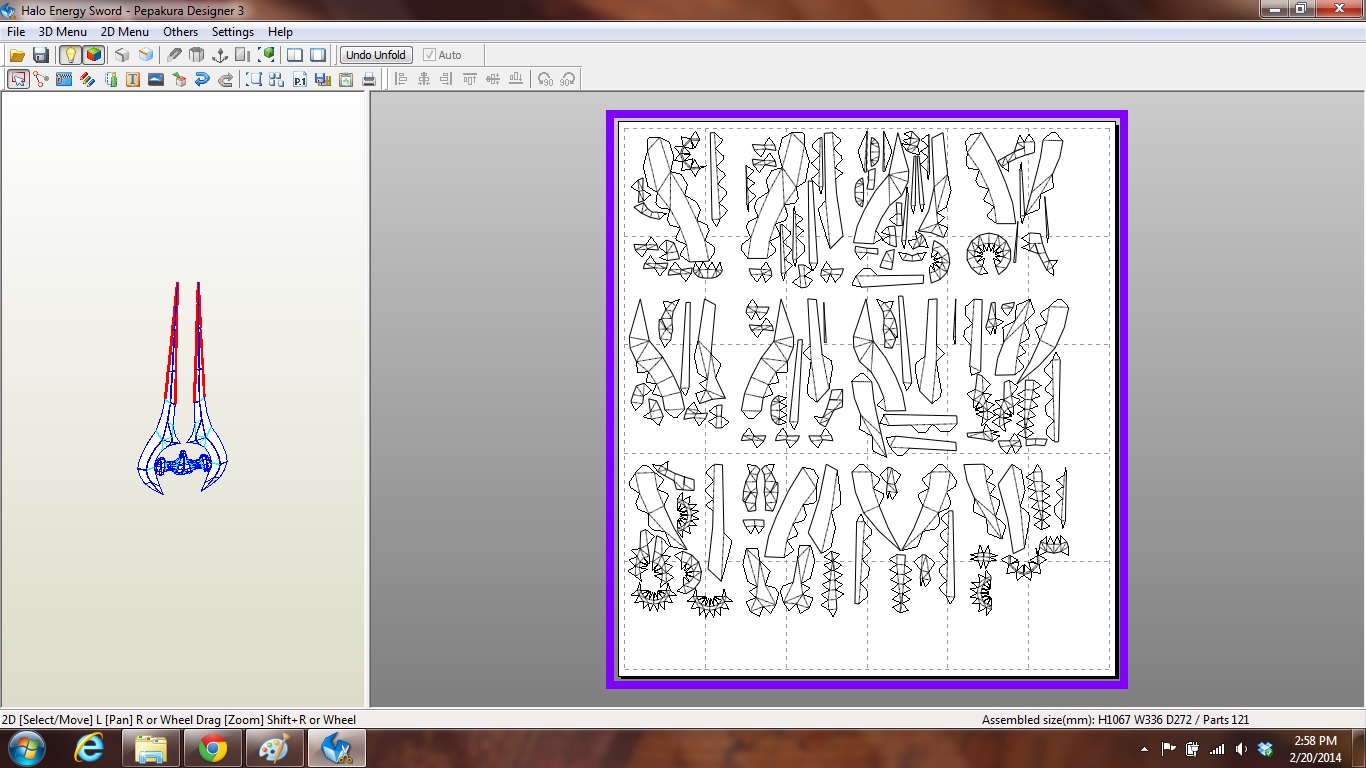The height and width of the screenshot is (768, 1366).
Task: Select the join/disjoin faces node tool
Action: pos(41,79)
